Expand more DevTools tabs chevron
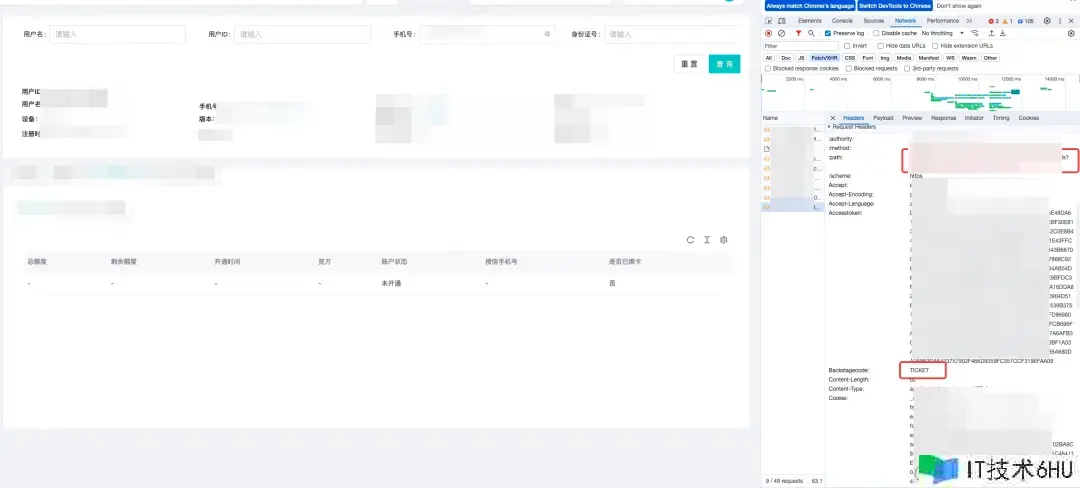 [968, 21]
